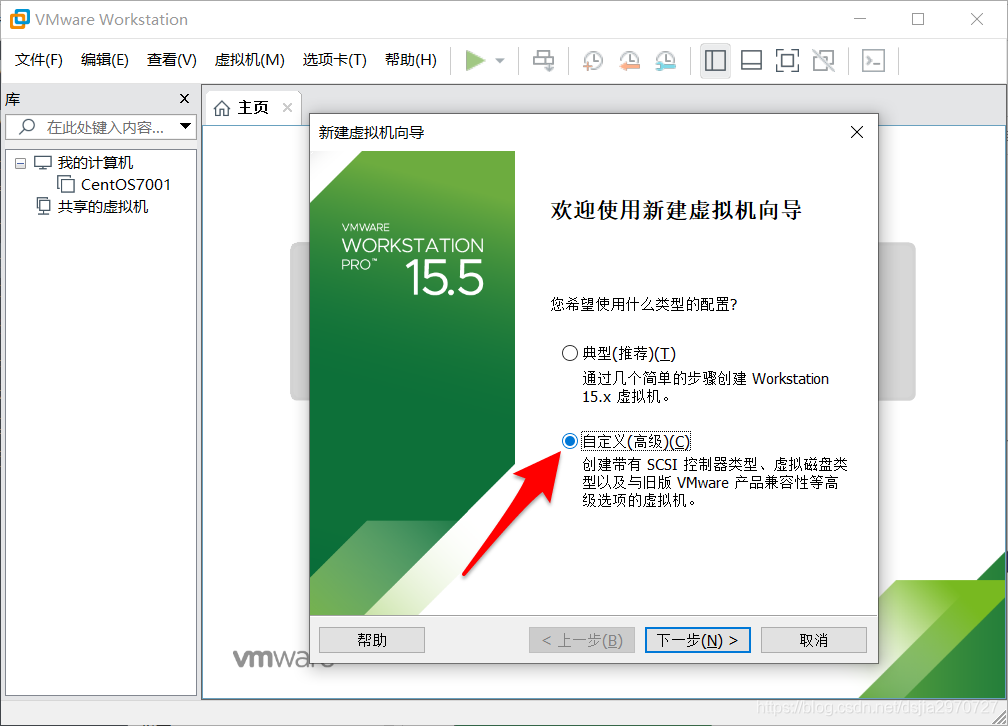Open the 查看(V) menu
Viewport: 1008px width, 726px height.
pyautogui.click(x=172, y=60)
